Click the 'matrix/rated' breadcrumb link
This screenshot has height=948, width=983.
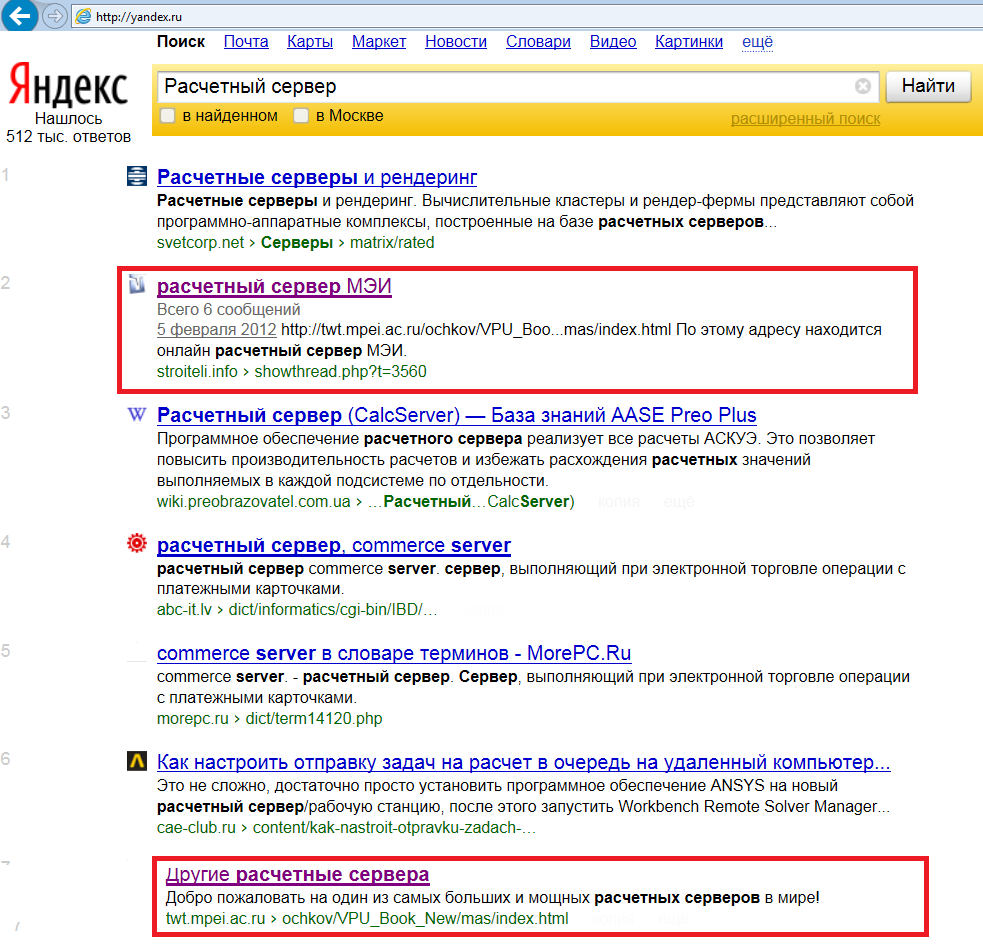point(392,243)
